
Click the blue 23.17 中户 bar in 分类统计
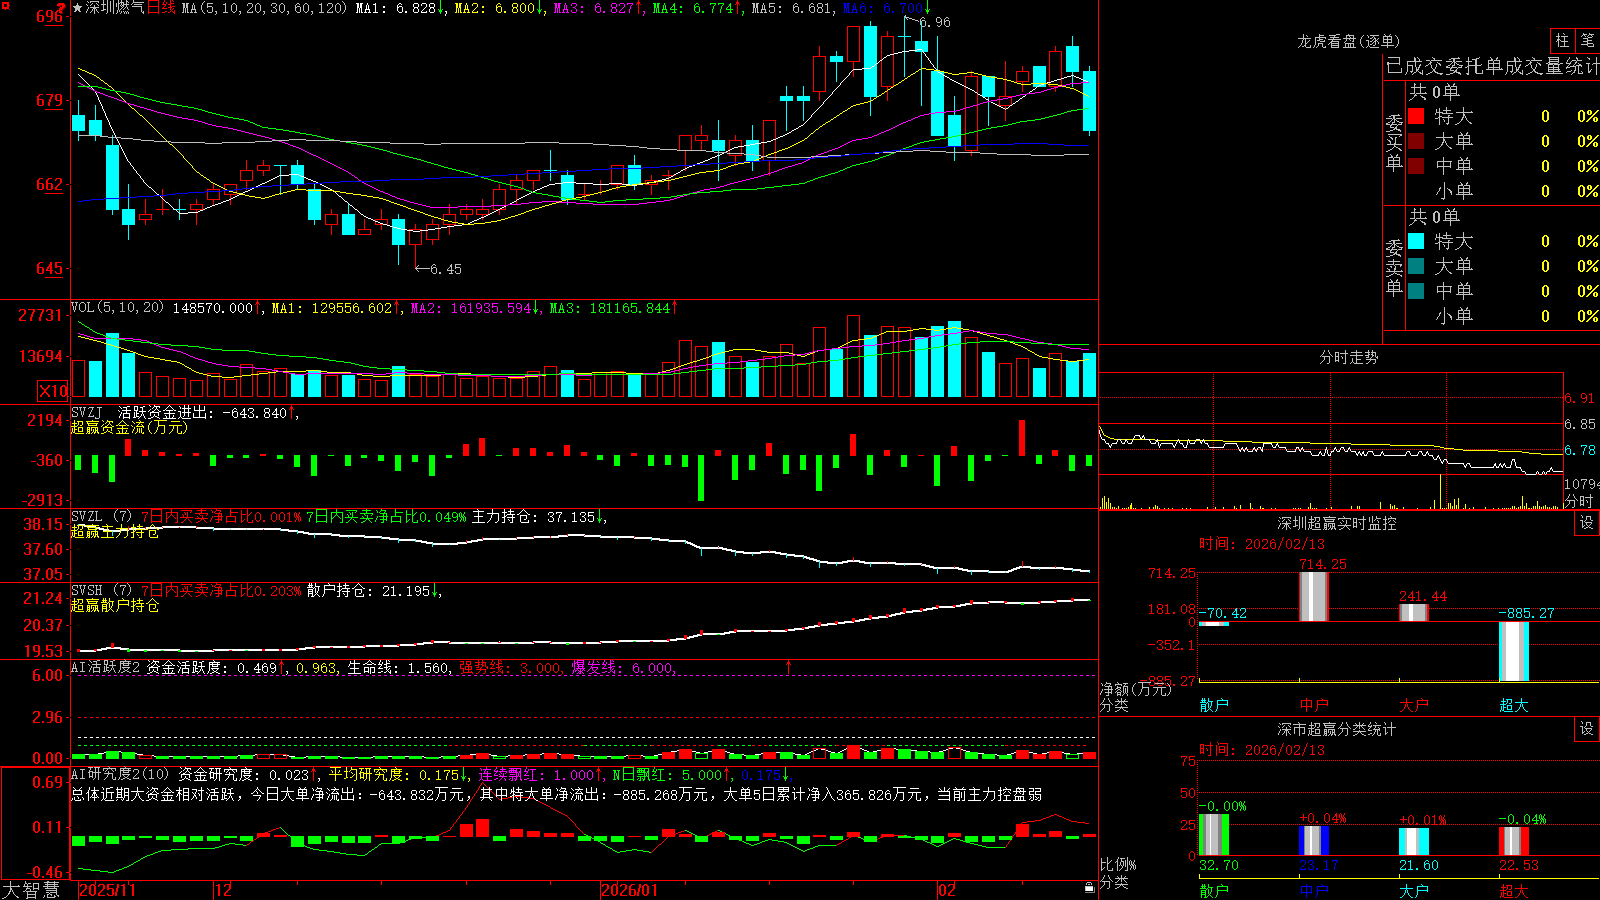pyautogui.click(x=1314, y=841)
